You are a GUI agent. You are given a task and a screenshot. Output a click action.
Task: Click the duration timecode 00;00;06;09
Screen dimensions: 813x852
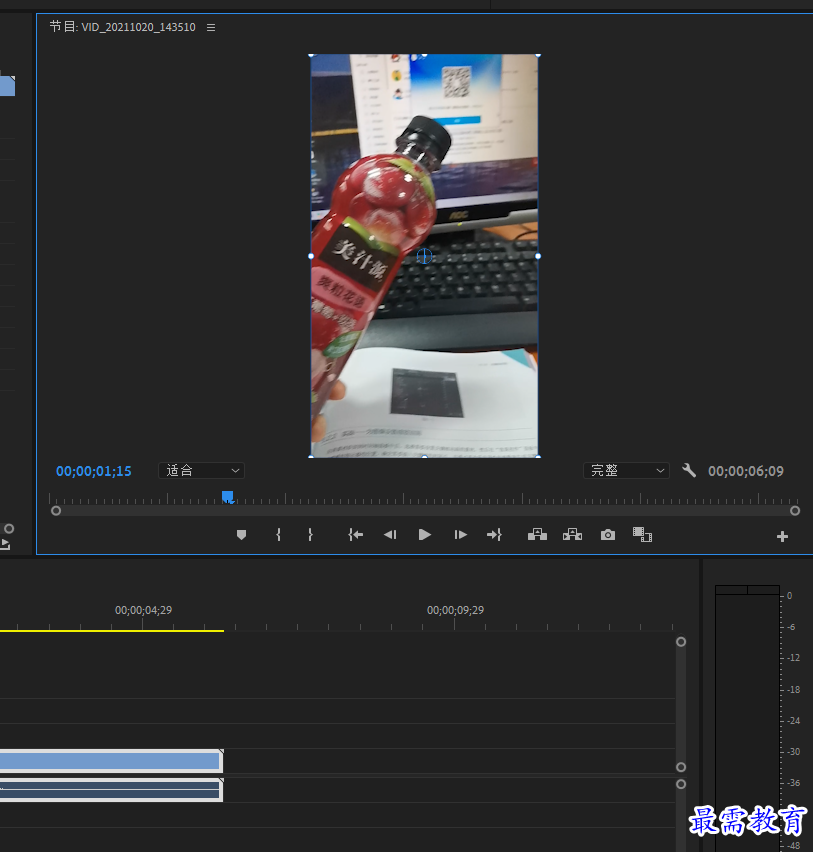pos(746,471)
